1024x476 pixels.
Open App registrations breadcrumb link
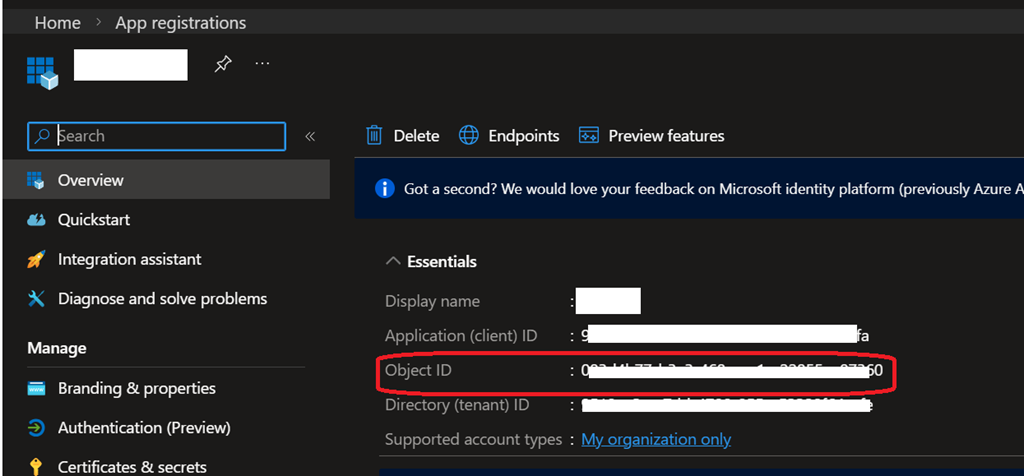click(180, 22)
